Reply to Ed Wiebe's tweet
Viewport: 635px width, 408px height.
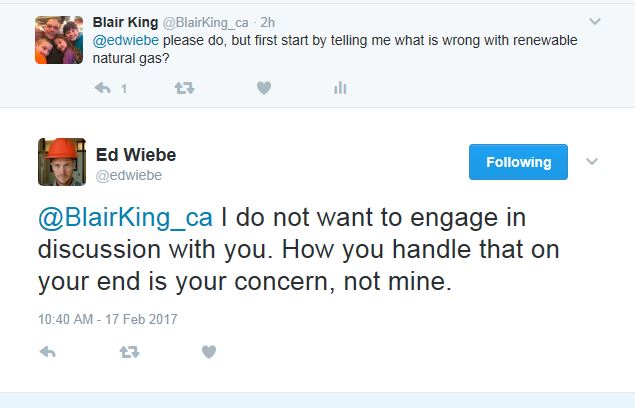(46, 351)
